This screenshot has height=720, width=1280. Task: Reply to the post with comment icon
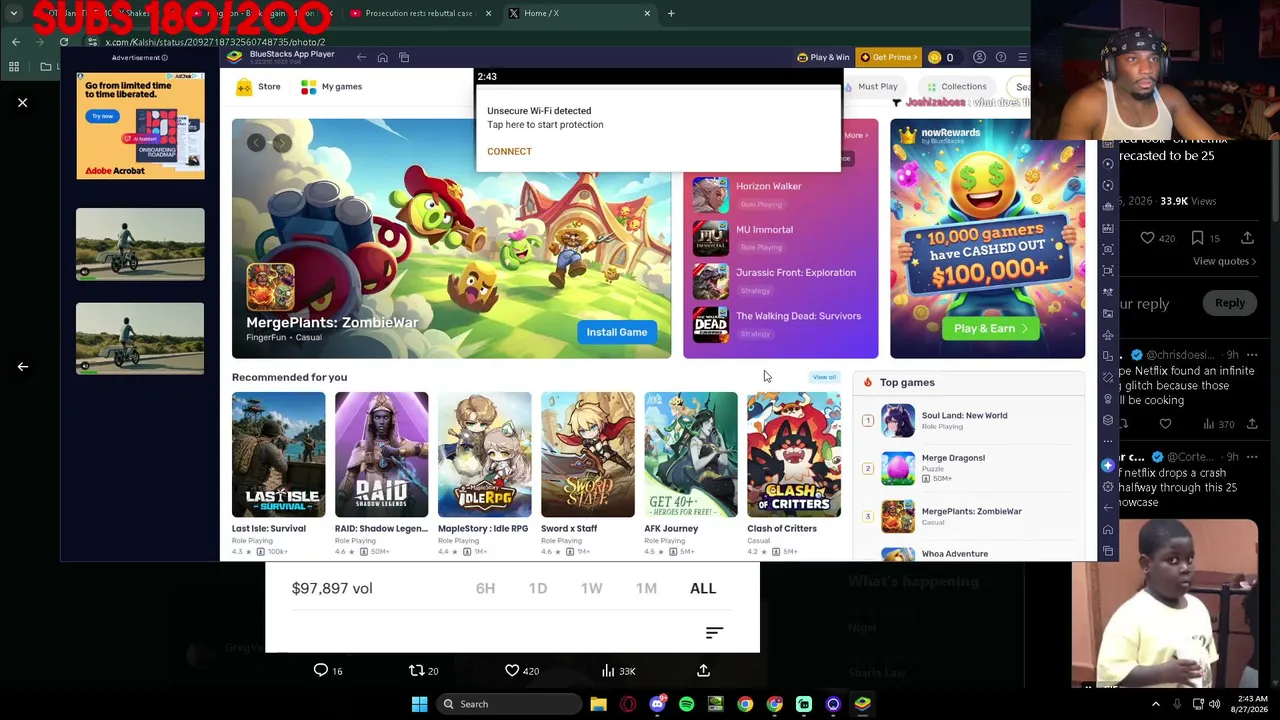click(328, 671)
